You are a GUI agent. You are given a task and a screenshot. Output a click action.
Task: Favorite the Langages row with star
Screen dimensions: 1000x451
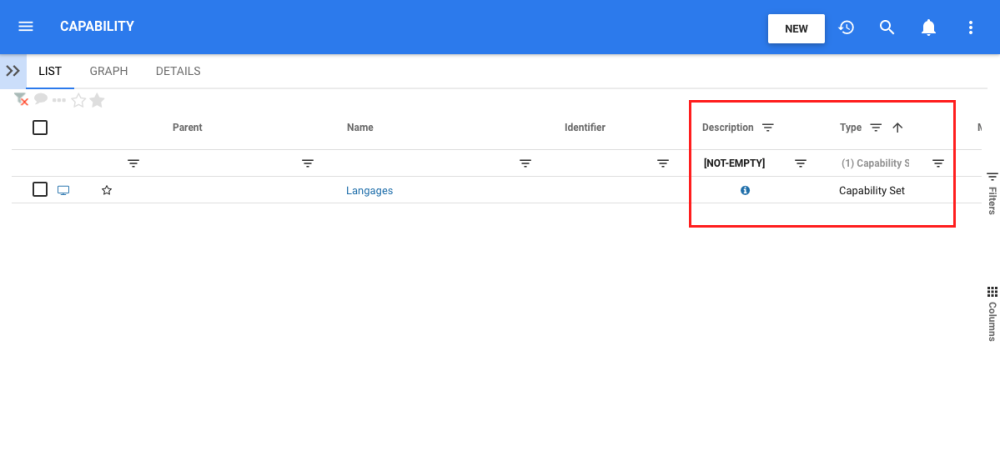tap(107, 190)
